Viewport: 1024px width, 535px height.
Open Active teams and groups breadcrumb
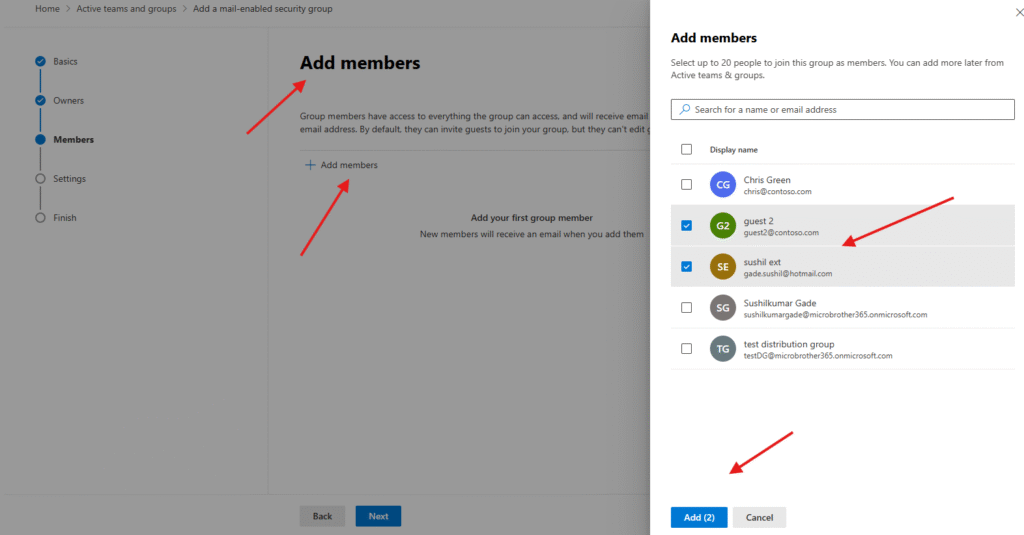(126, 9)
